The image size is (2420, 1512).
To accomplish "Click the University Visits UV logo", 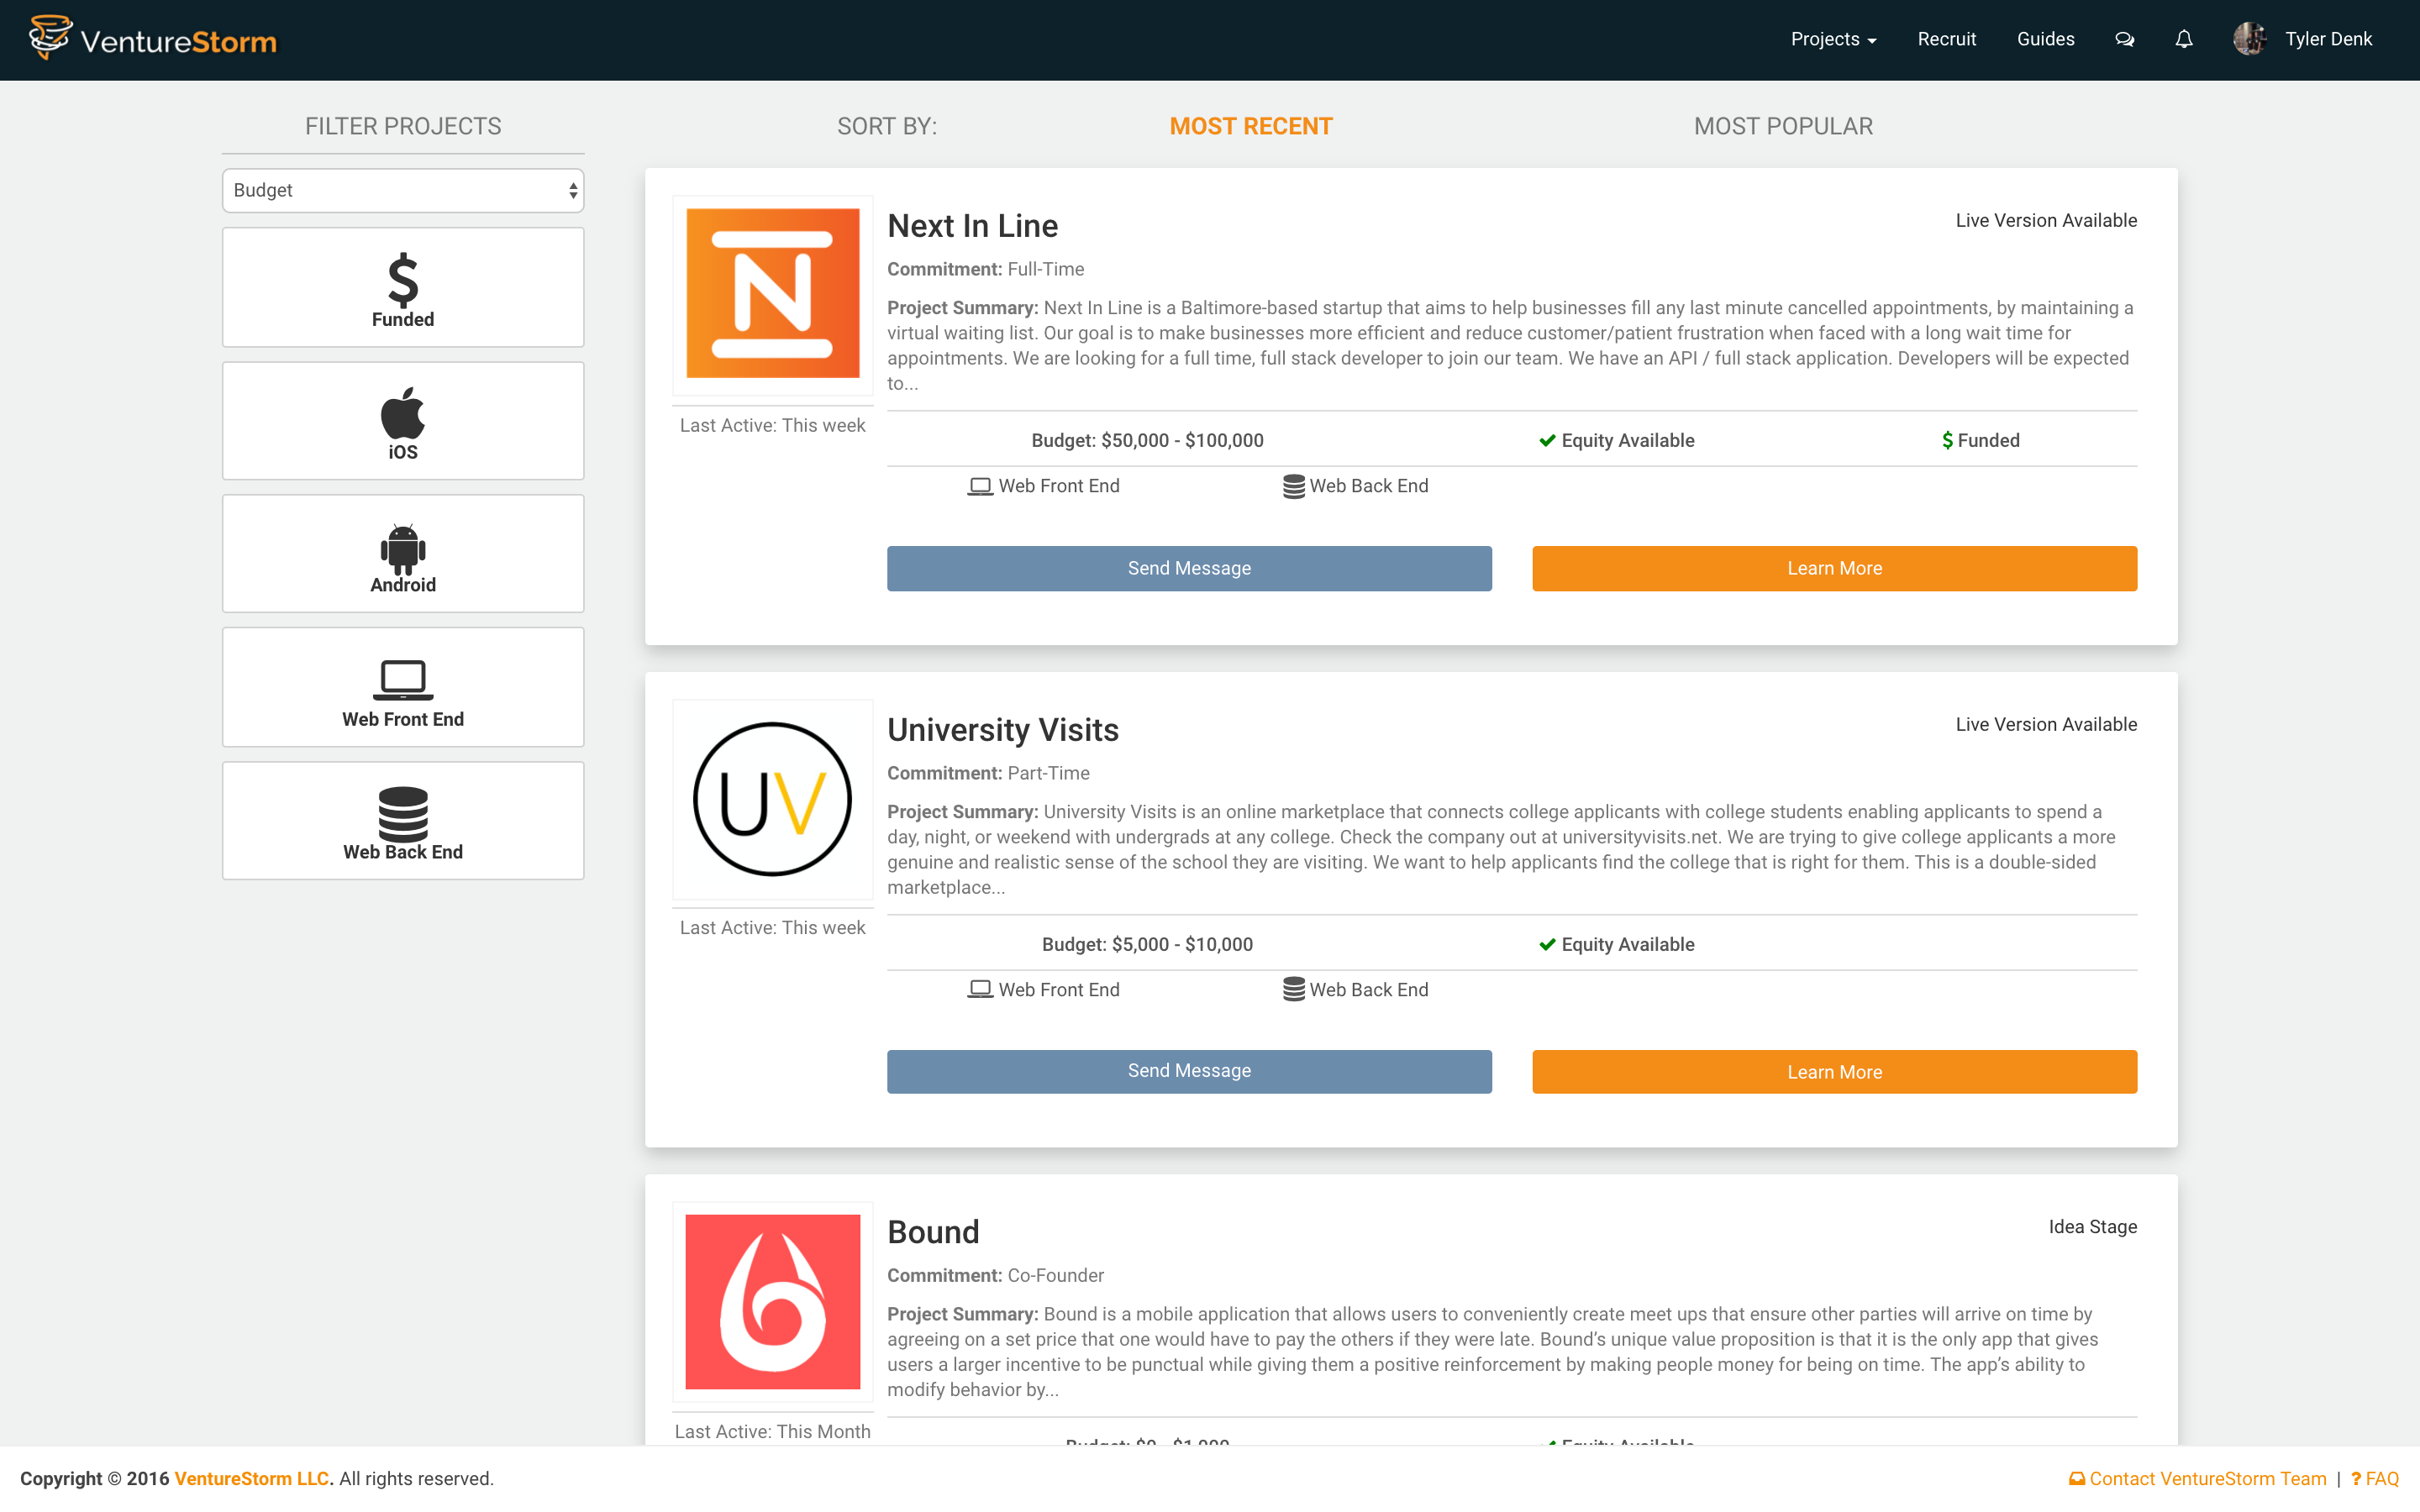I will (x=772, y=799).
